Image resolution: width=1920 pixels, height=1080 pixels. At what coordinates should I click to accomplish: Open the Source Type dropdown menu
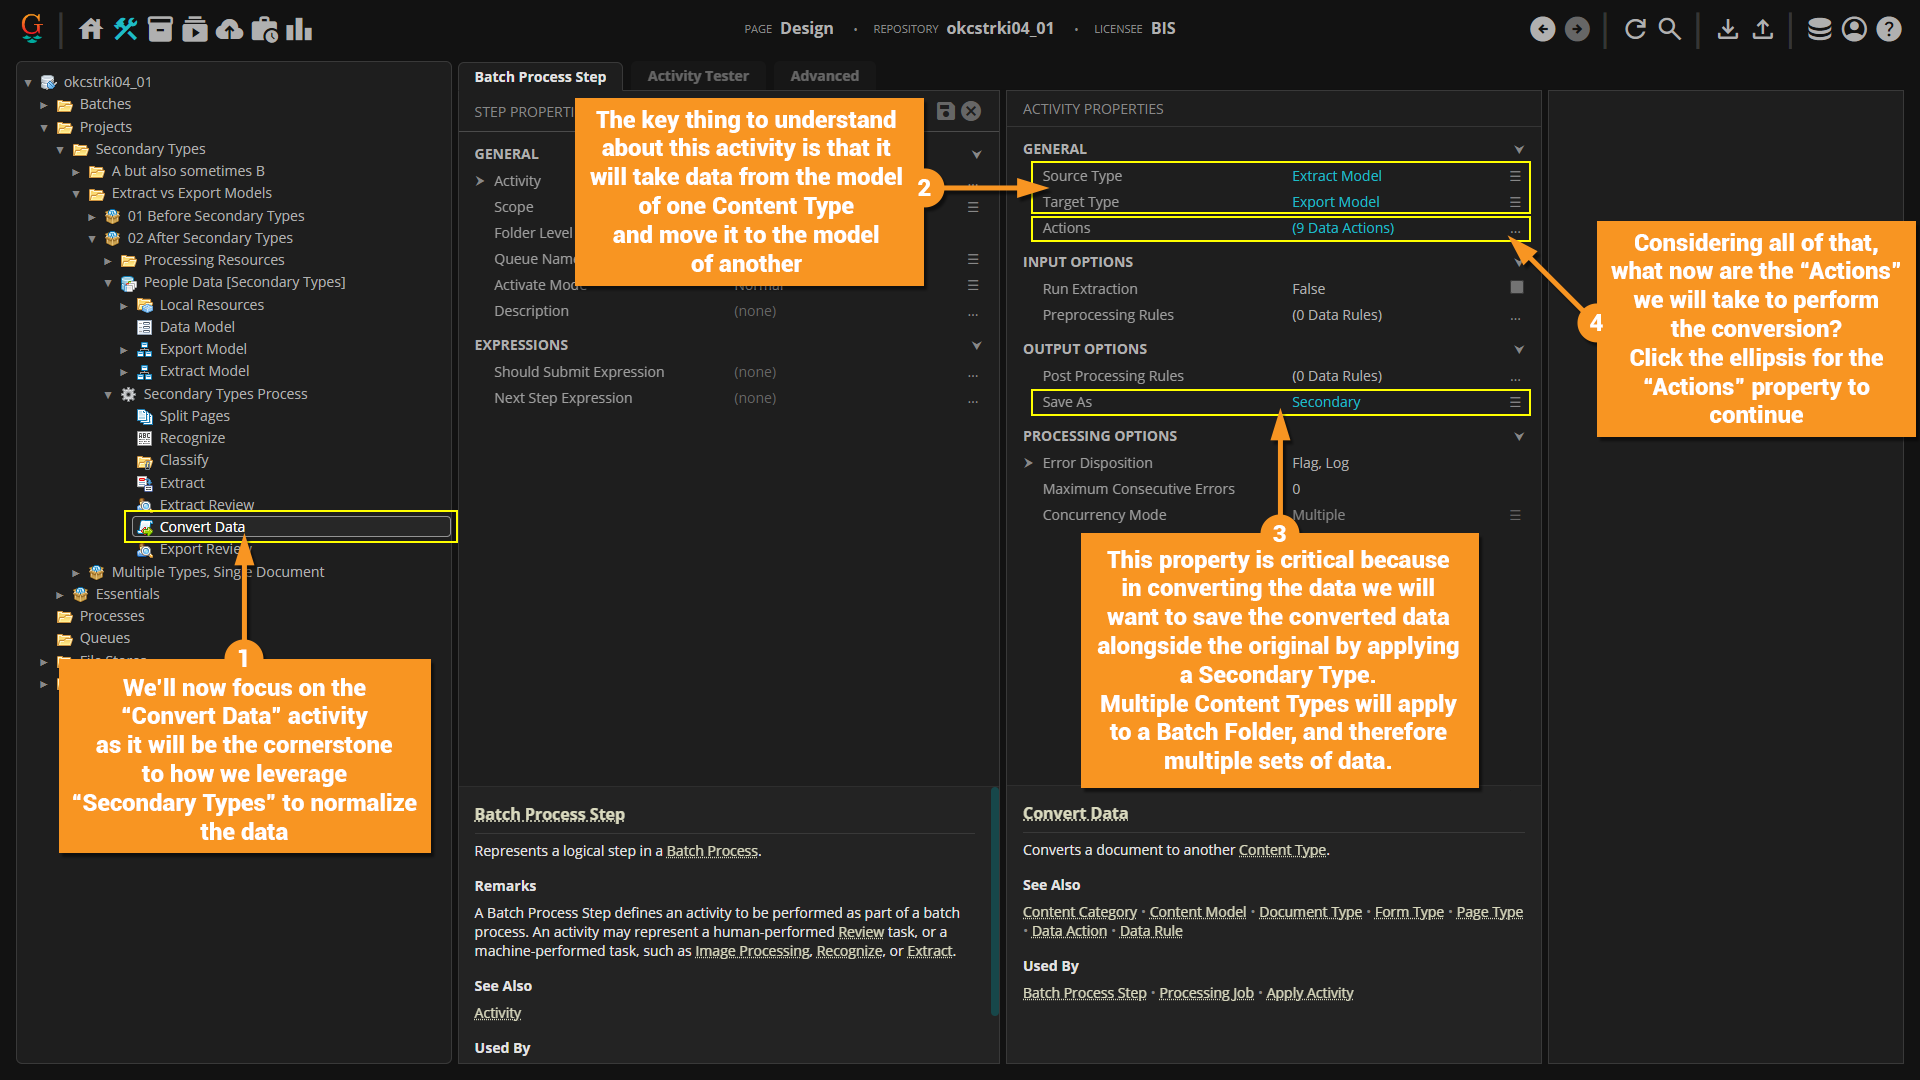[1515, 176]
